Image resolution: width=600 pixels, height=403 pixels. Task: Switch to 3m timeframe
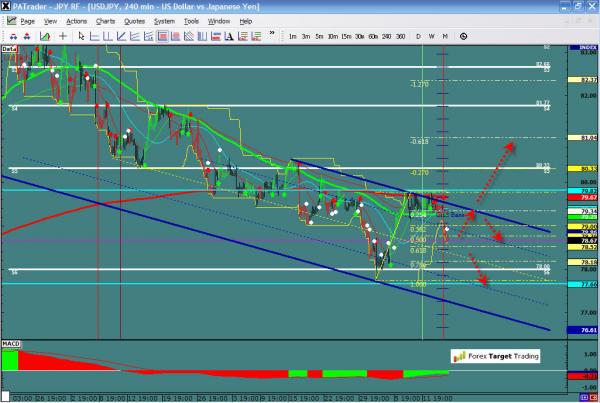point(306,36)
